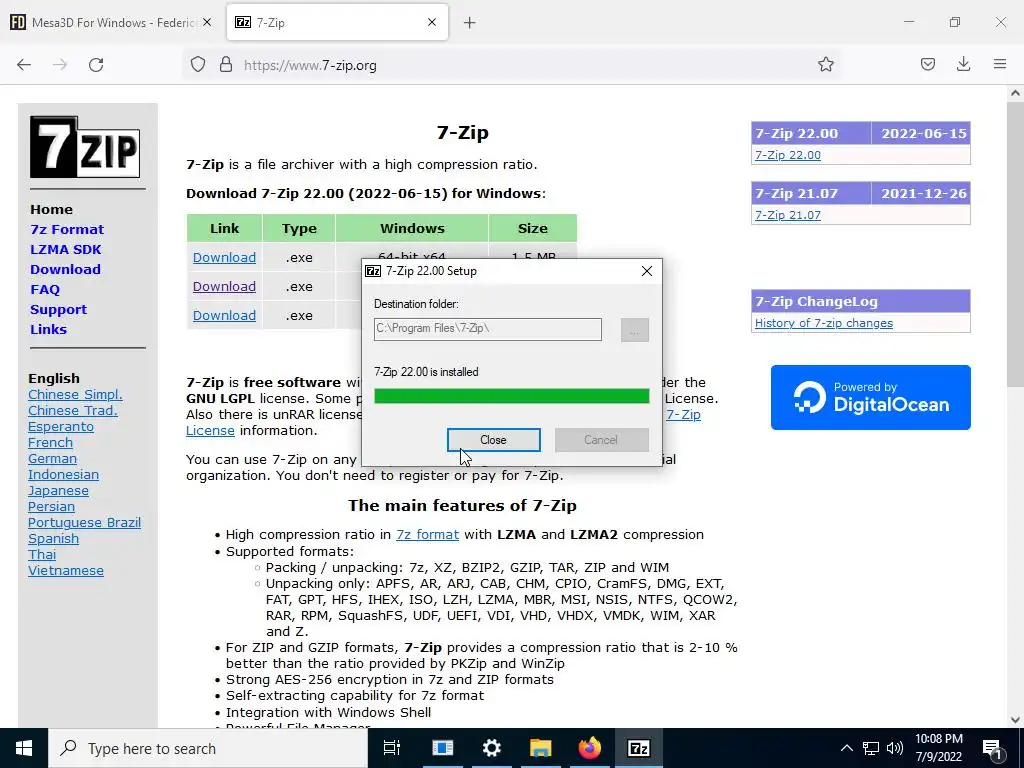Open the Links sidebar item

[x=48, y=329]
